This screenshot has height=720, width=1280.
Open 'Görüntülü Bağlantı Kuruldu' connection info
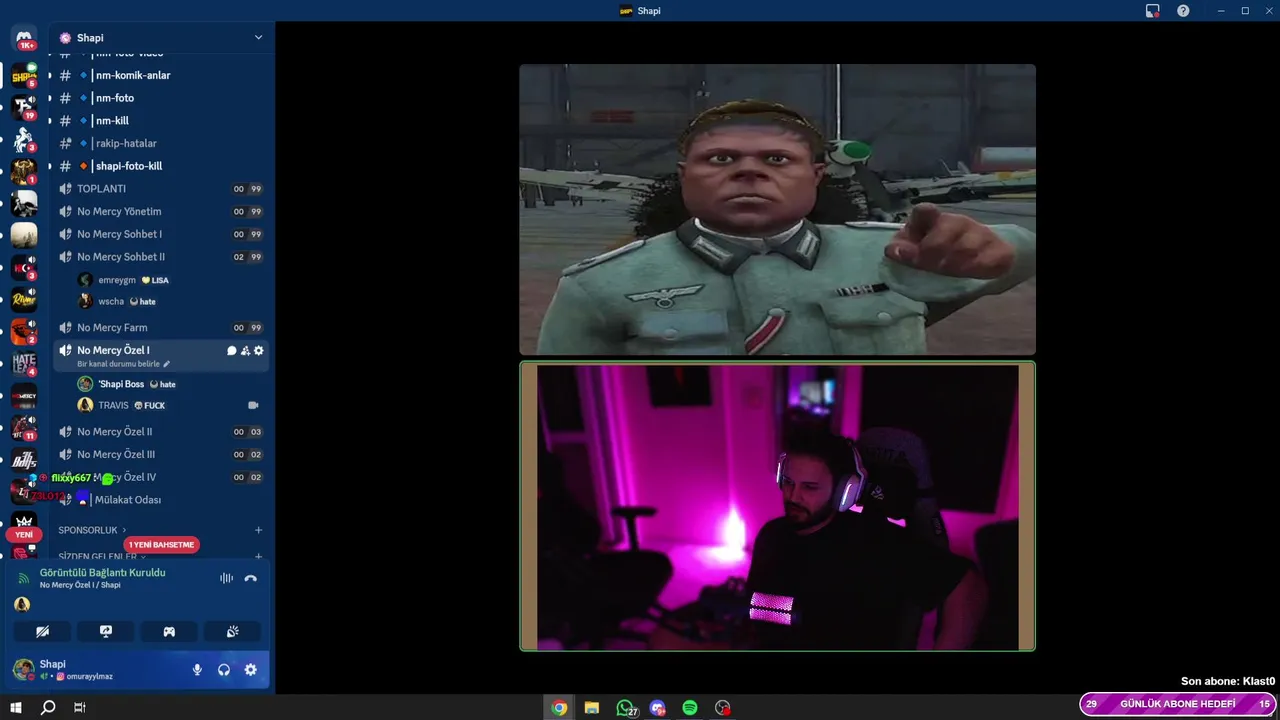102,573
